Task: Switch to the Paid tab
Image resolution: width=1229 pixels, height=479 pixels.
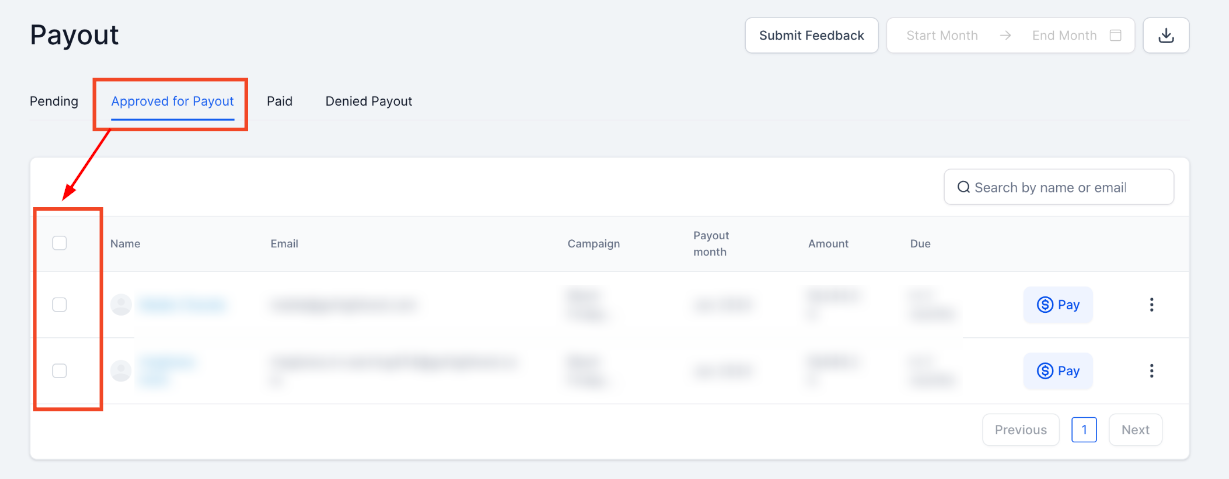Action: (x=279, y=101)
